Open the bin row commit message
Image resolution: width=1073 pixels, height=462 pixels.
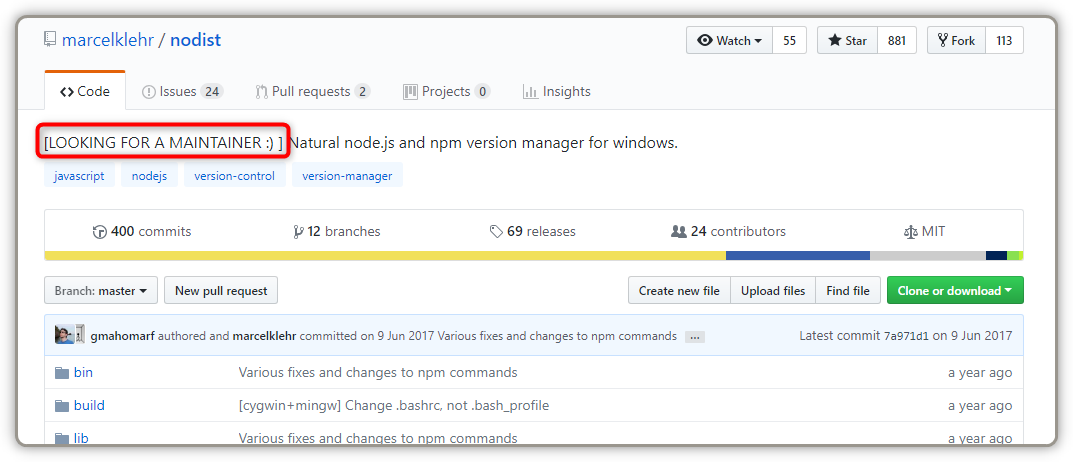pyautogui.click(x=378, y=372)
